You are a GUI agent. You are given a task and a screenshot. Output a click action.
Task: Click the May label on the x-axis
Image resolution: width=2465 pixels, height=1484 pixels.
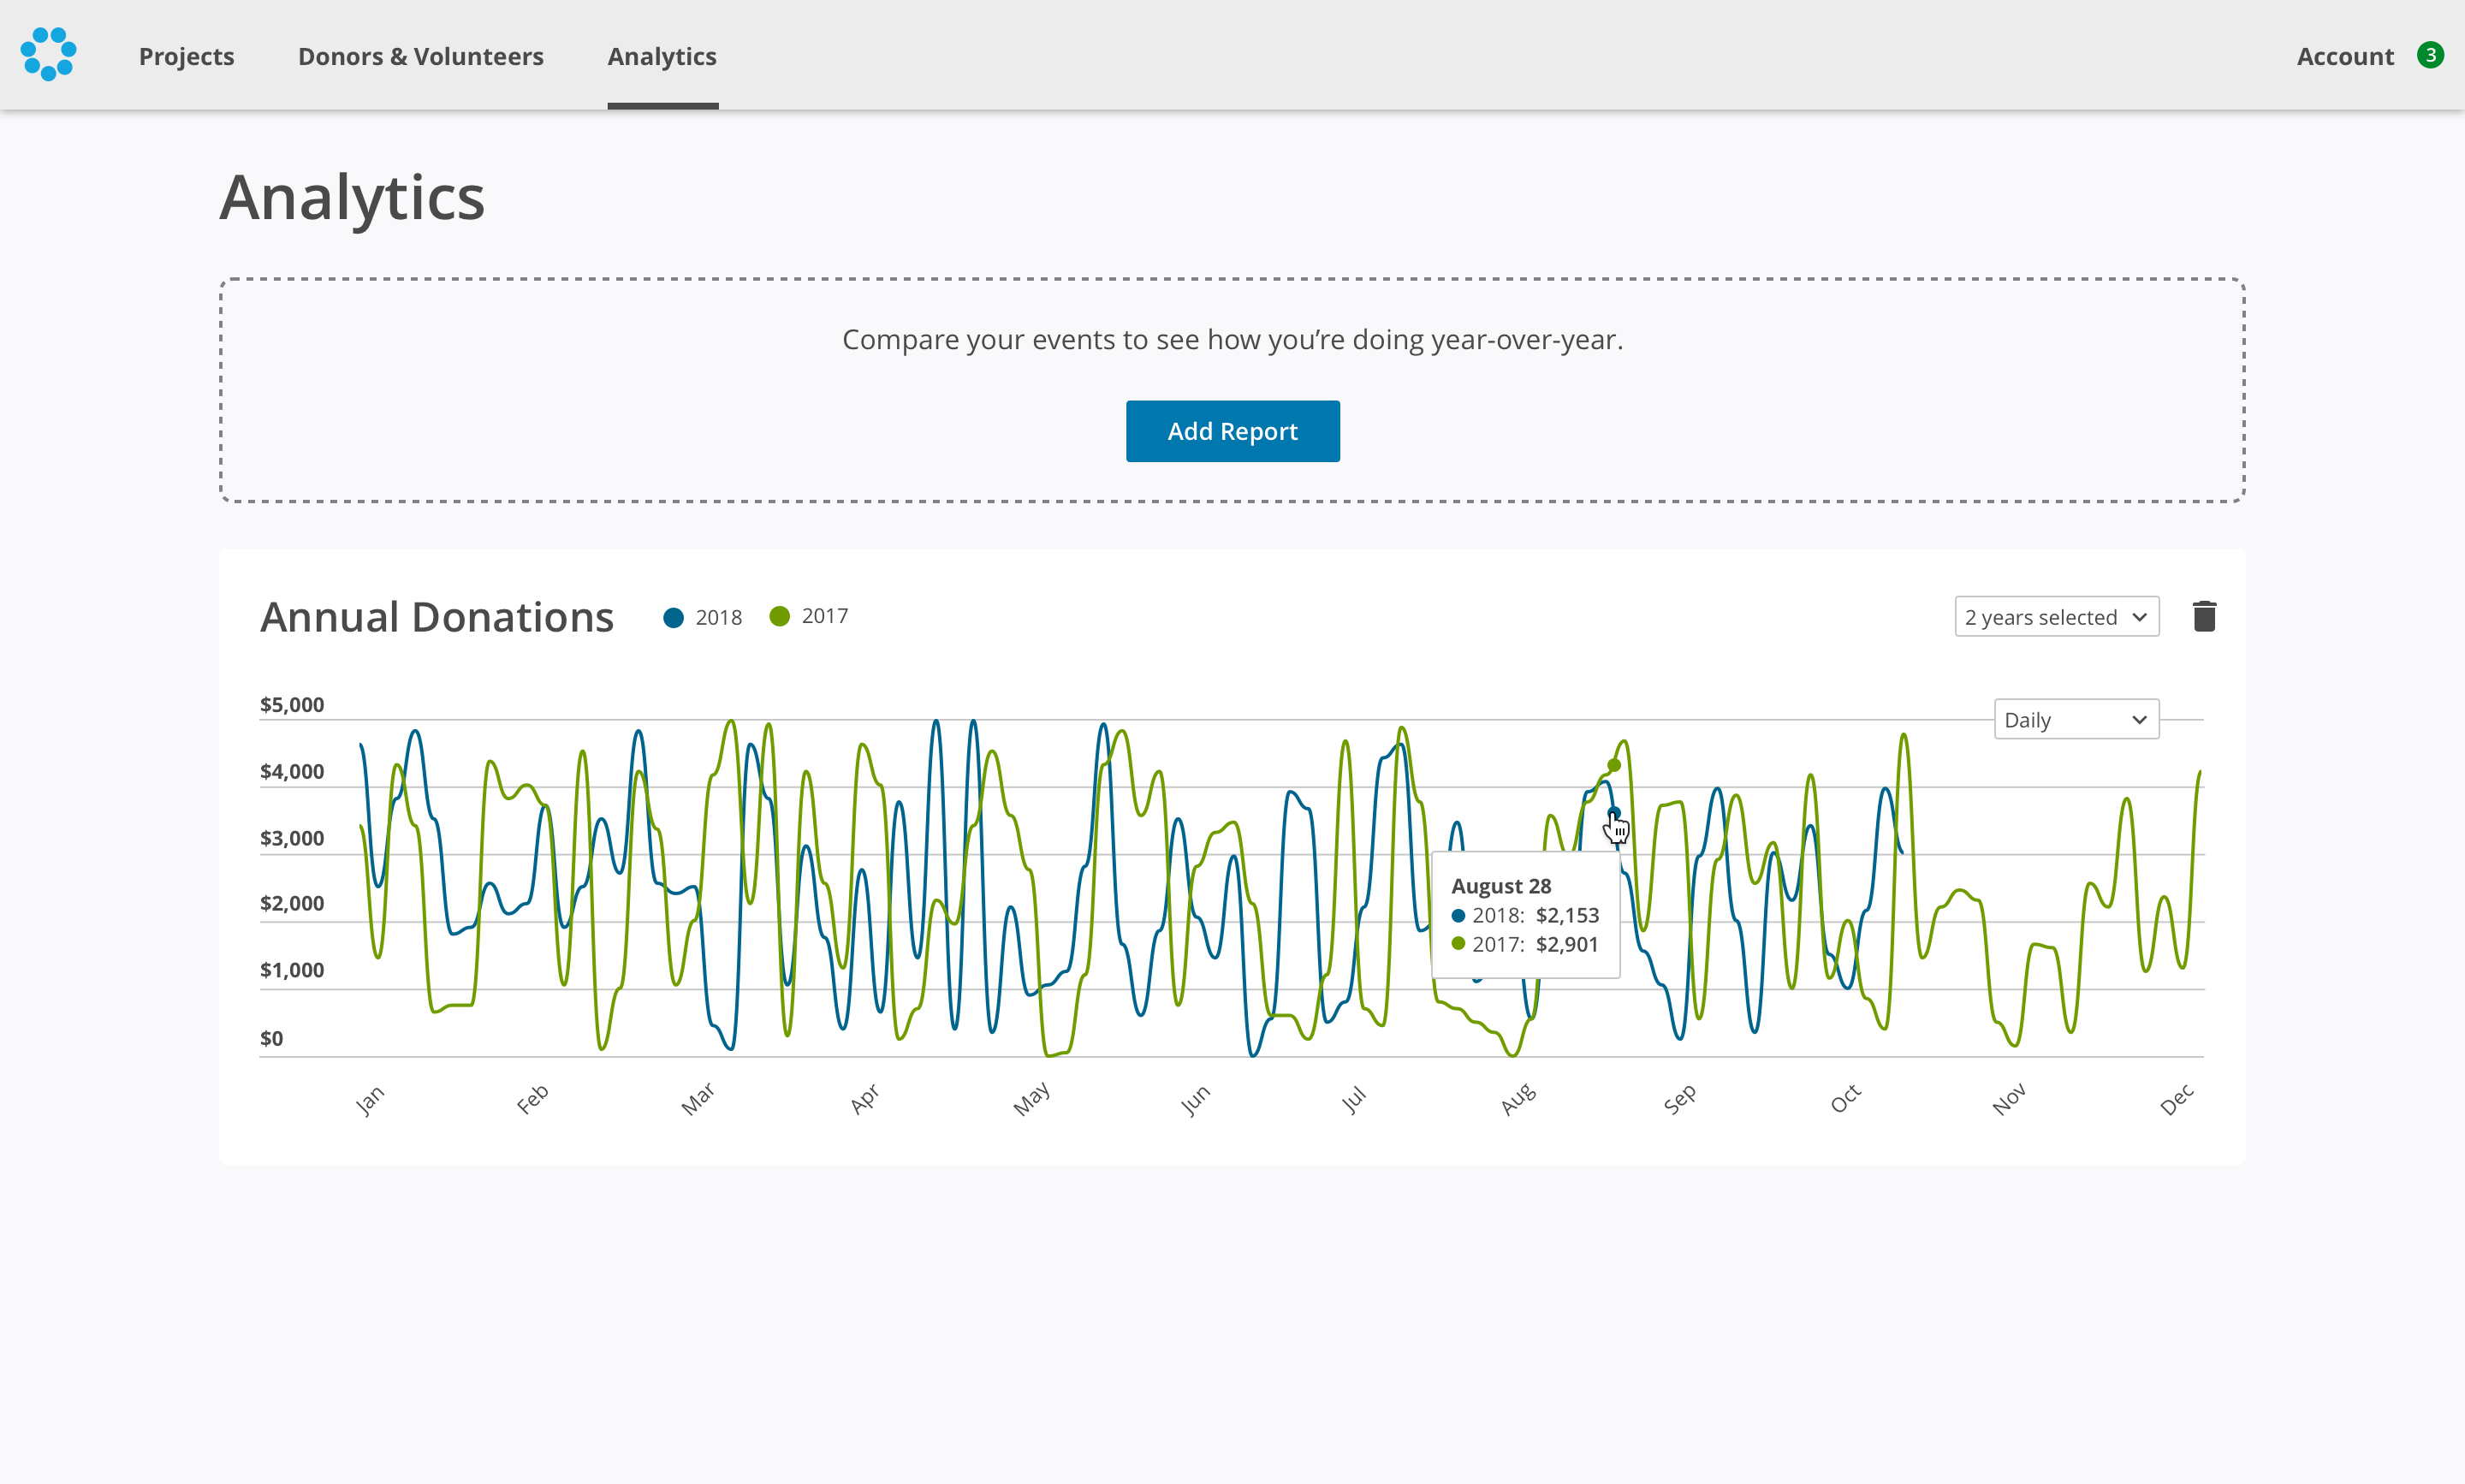(x=1031, y=1099)
